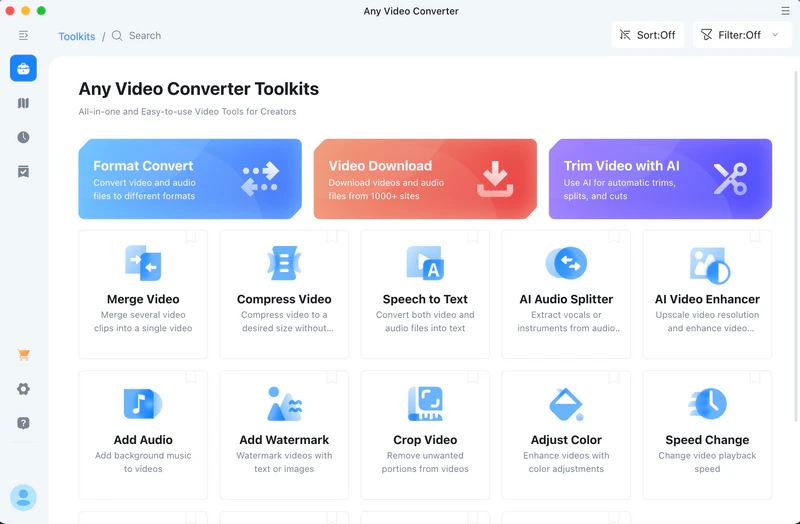The width and height of the screenshot is (800, 524).
Task: Open the Format Convert banner
Action: (x=190, y=179)
